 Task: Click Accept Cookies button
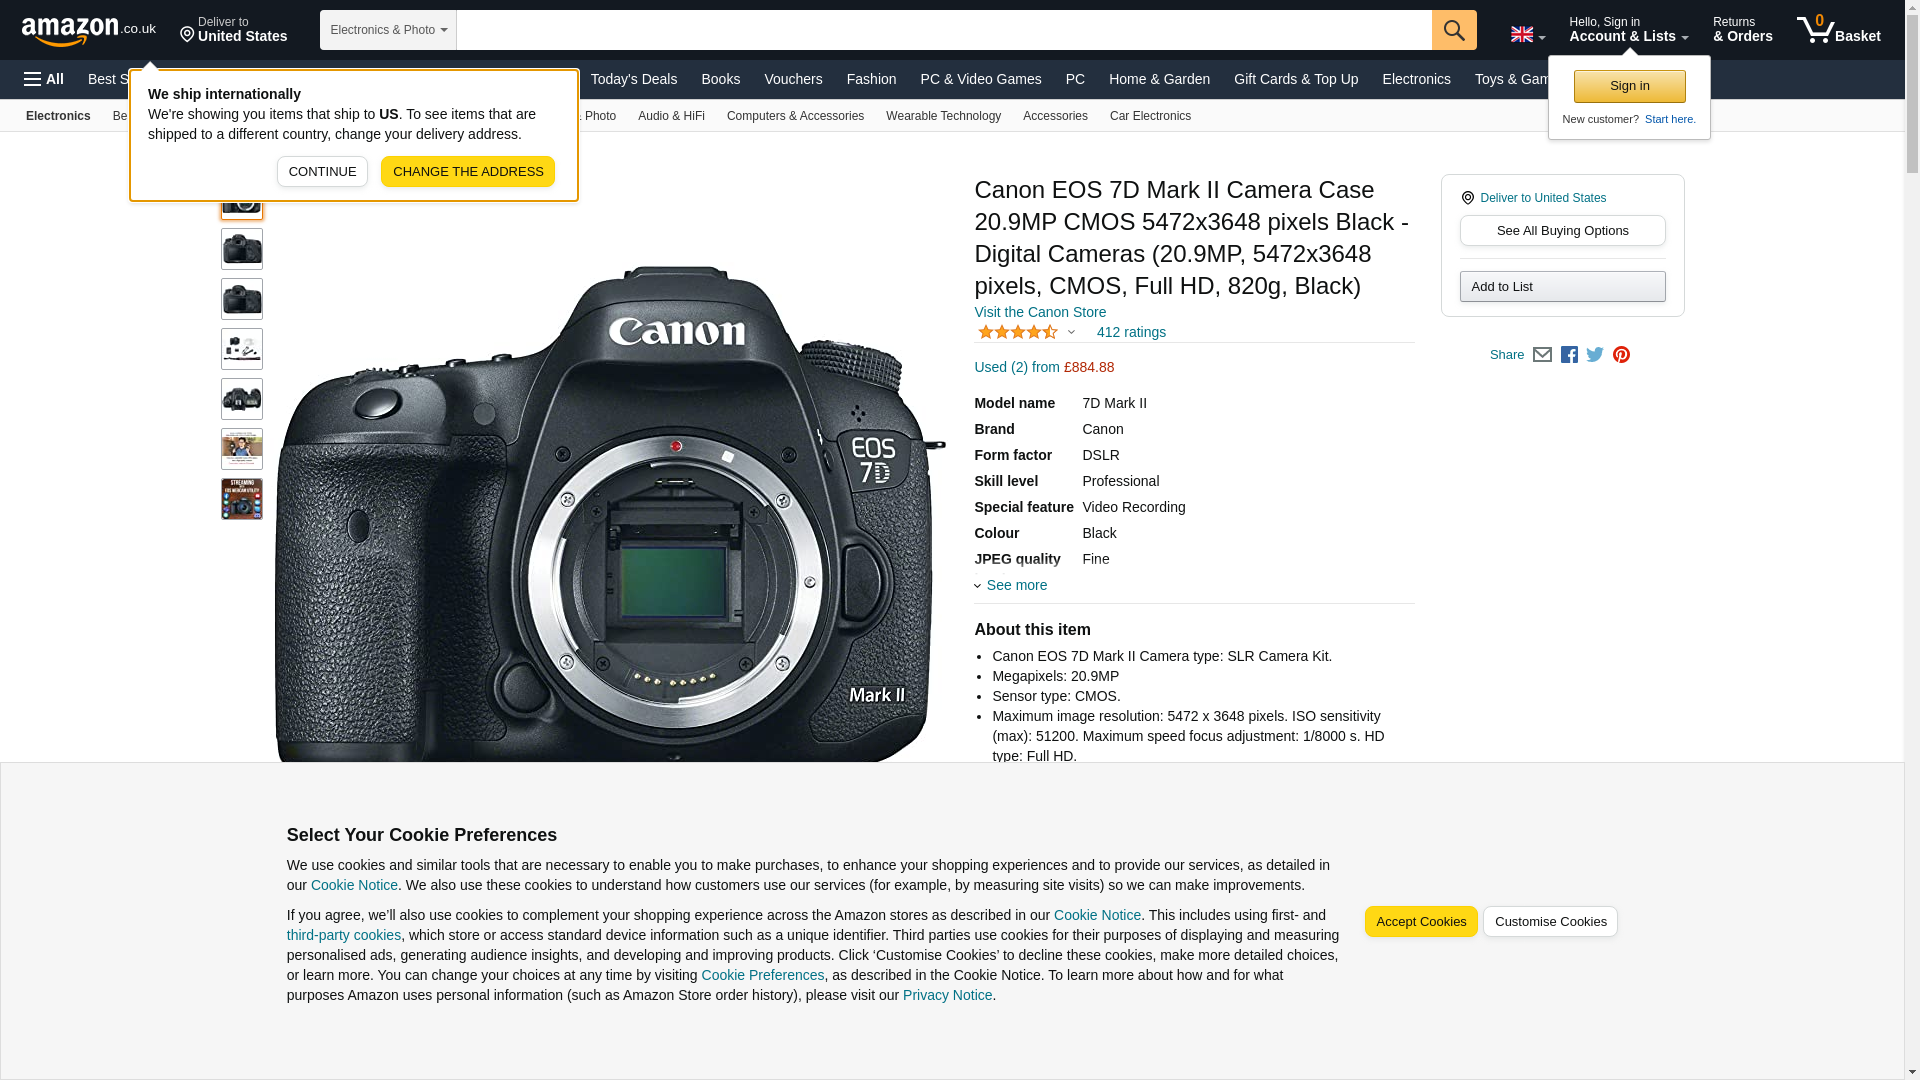click(1421, 922)
